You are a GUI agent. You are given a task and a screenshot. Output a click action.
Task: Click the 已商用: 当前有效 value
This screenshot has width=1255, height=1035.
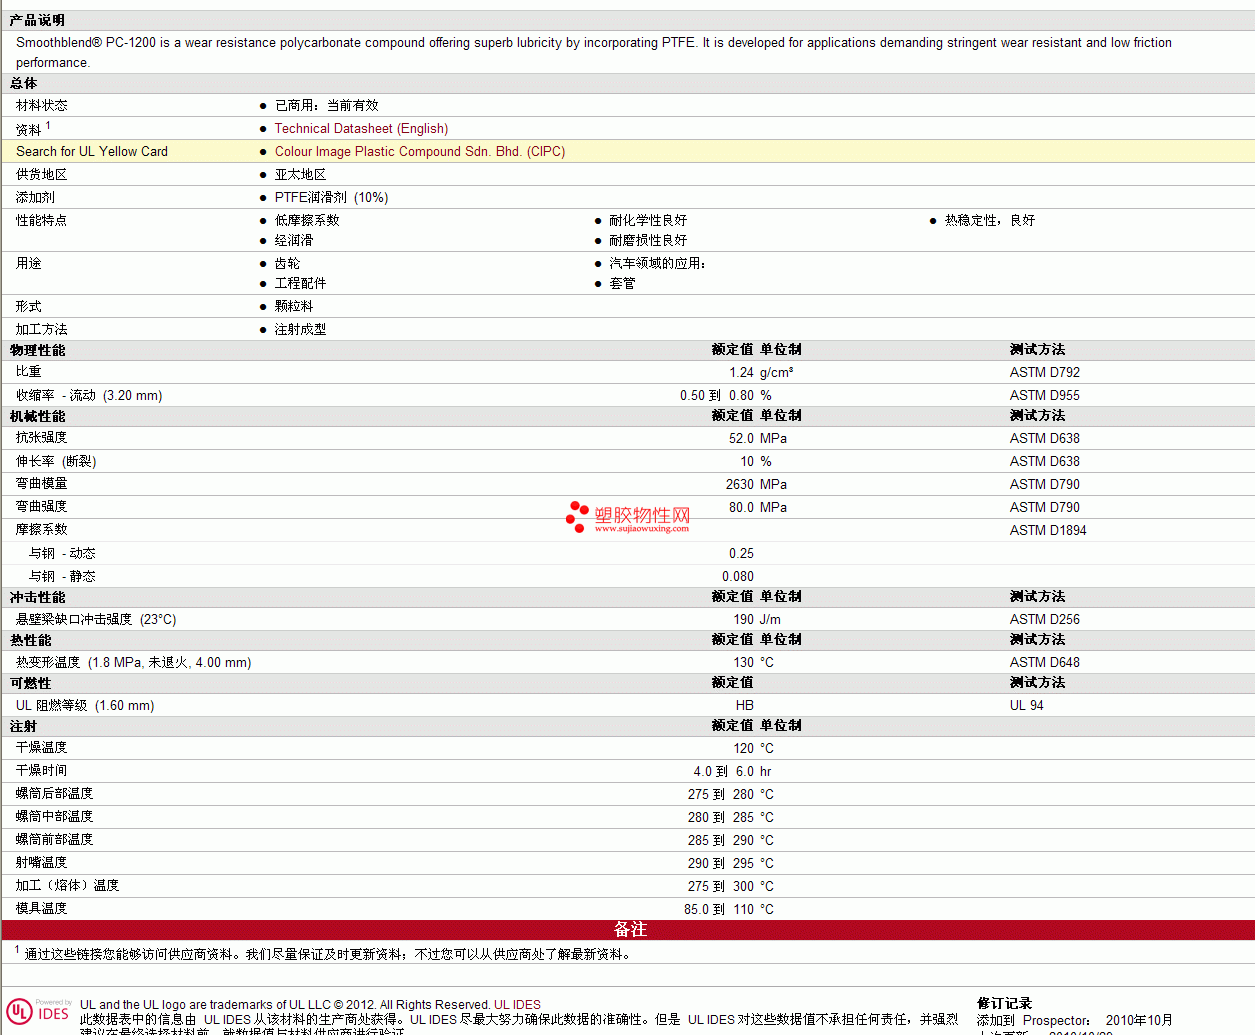point(326,105)
